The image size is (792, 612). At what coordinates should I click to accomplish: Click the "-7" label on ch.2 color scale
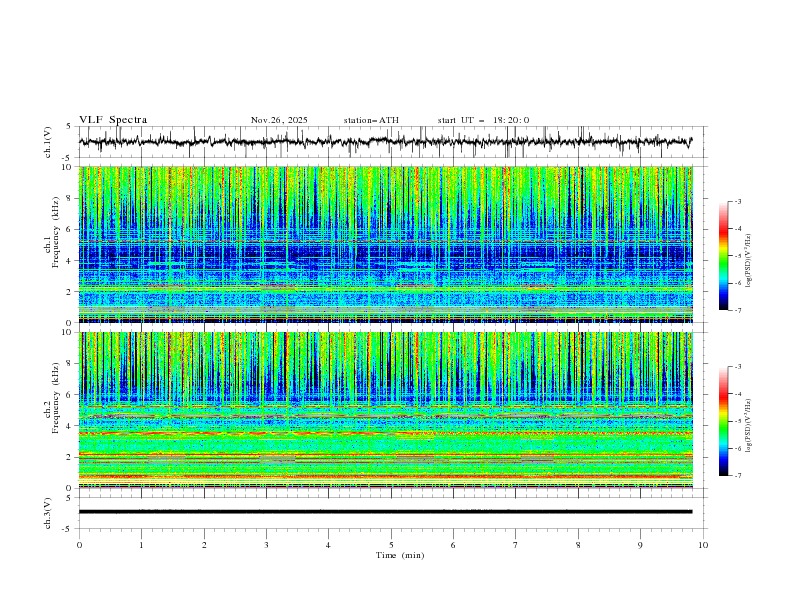click(x=737, y=476)
